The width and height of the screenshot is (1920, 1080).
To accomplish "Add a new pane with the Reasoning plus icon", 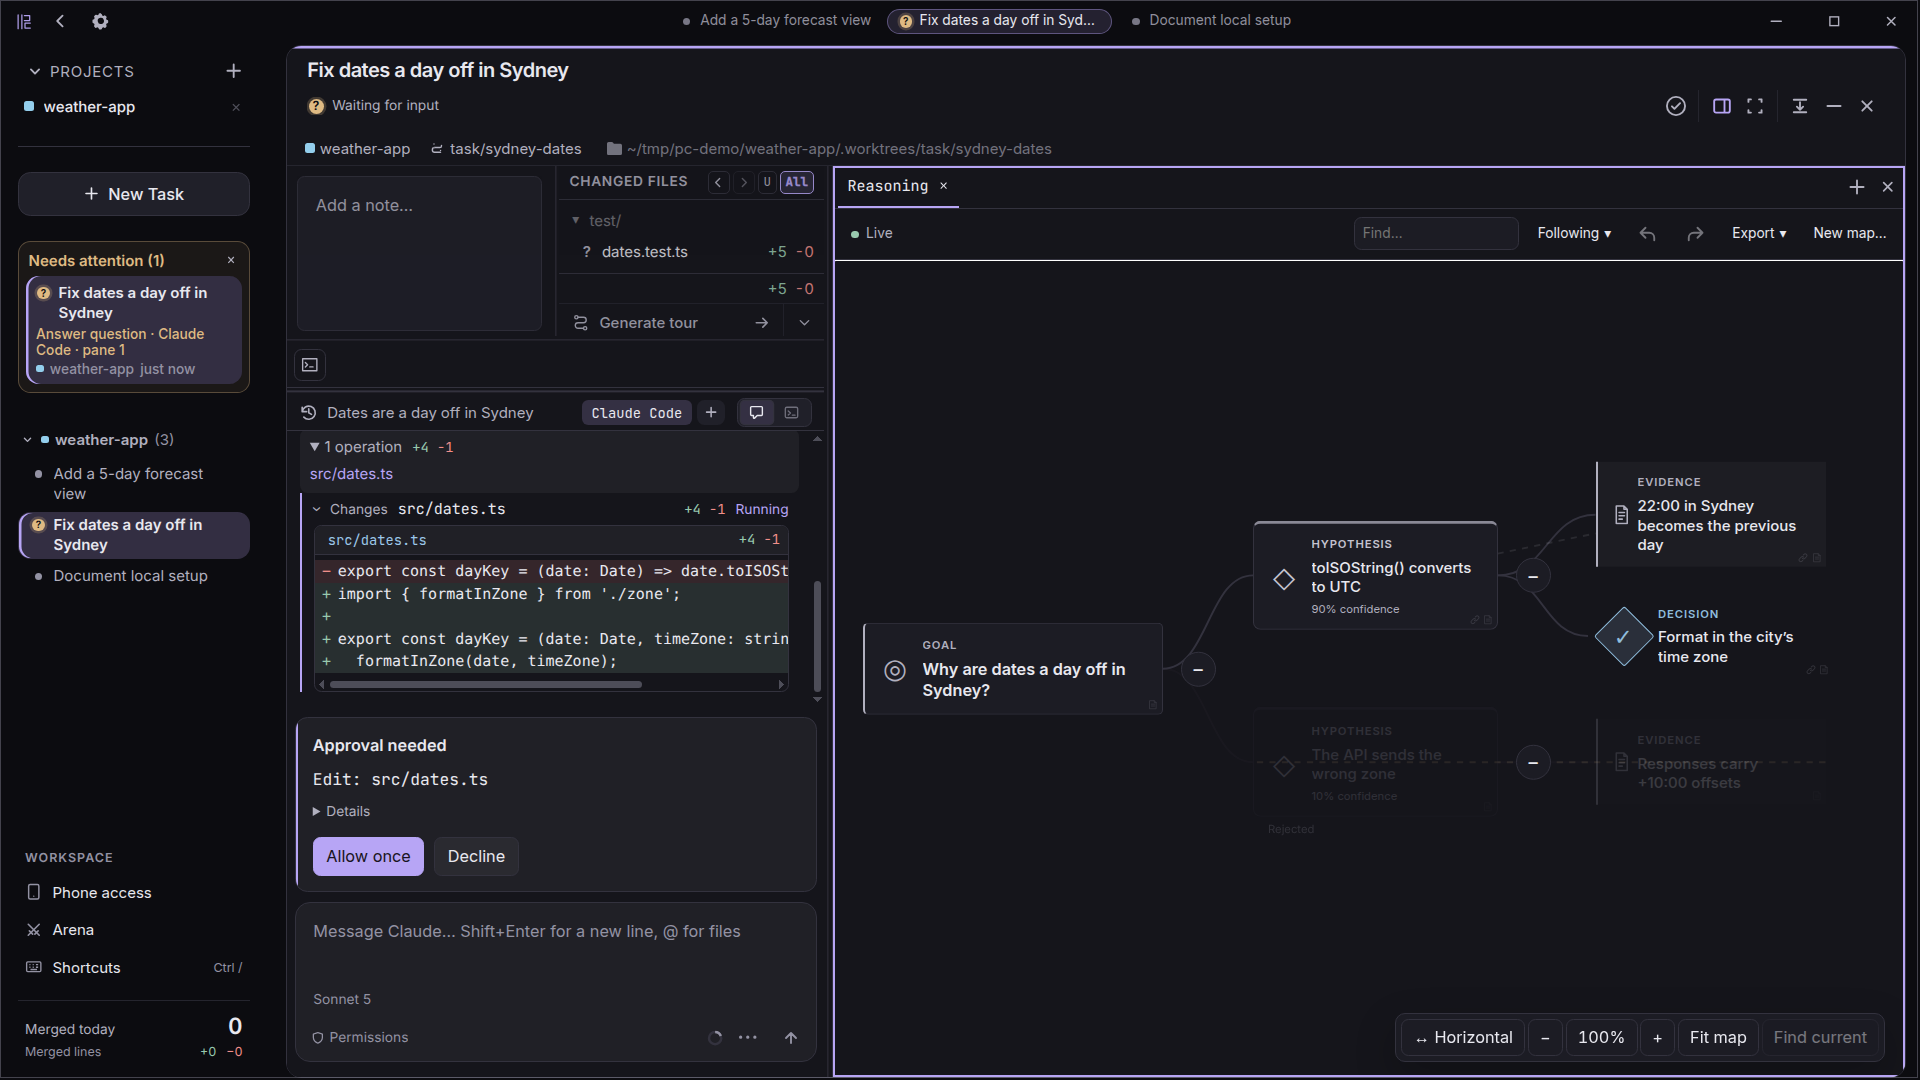I will (1857, 187).
